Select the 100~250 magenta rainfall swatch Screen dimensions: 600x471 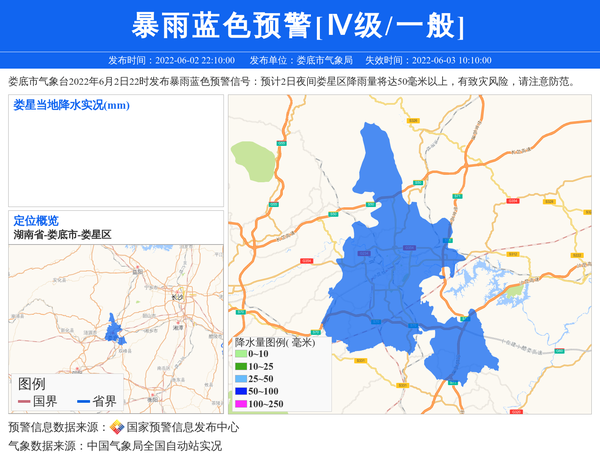pos(240,404)
